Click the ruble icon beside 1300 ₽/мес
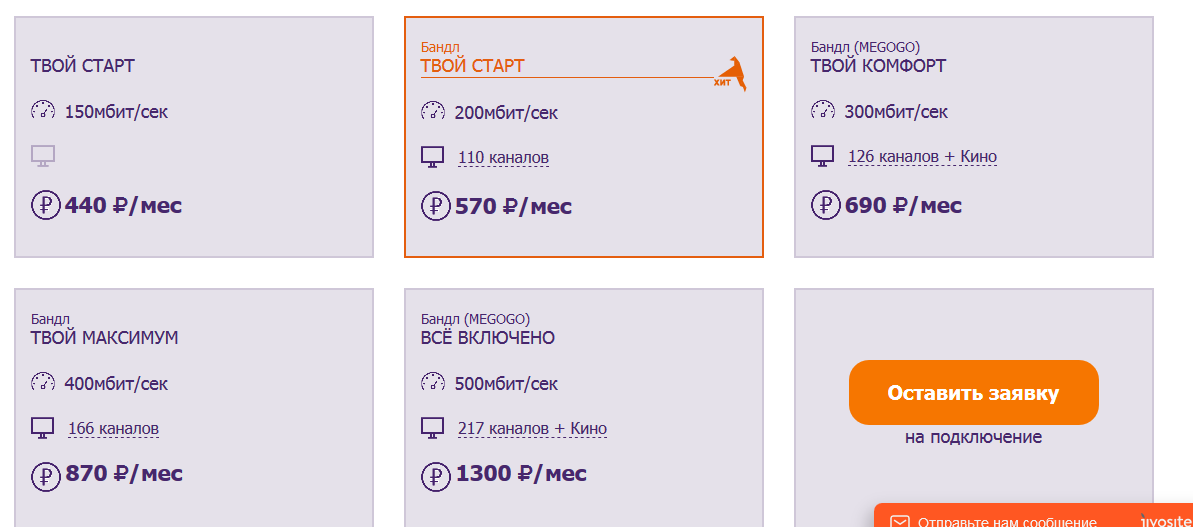 click(435, 476)
